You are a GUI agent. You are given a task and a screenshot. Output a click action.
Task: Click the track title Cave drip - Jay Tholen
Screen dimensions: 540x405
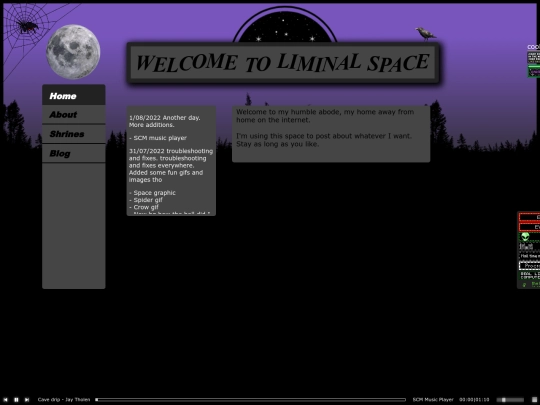64,399
